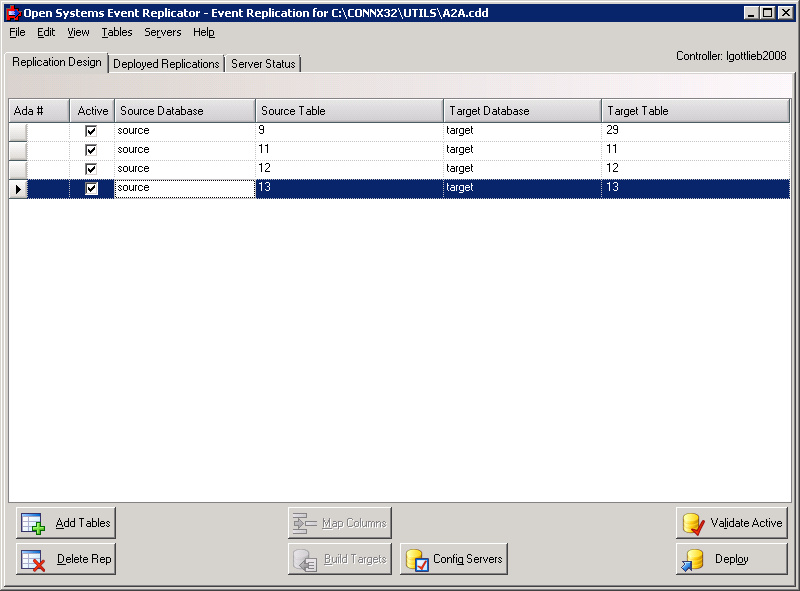Click the Validate Active yellow database icon

(x=692, y=522)
